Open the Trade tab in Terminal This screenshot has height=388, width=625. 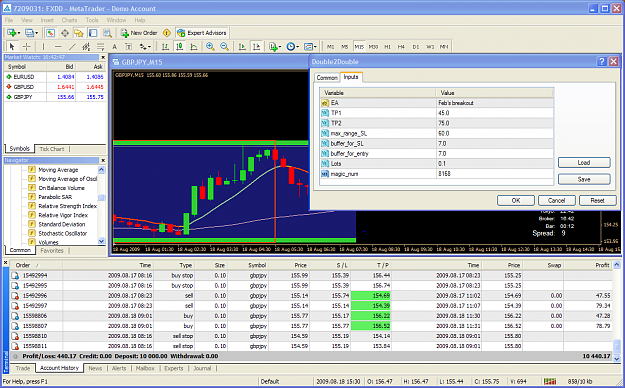pos(23,368)
